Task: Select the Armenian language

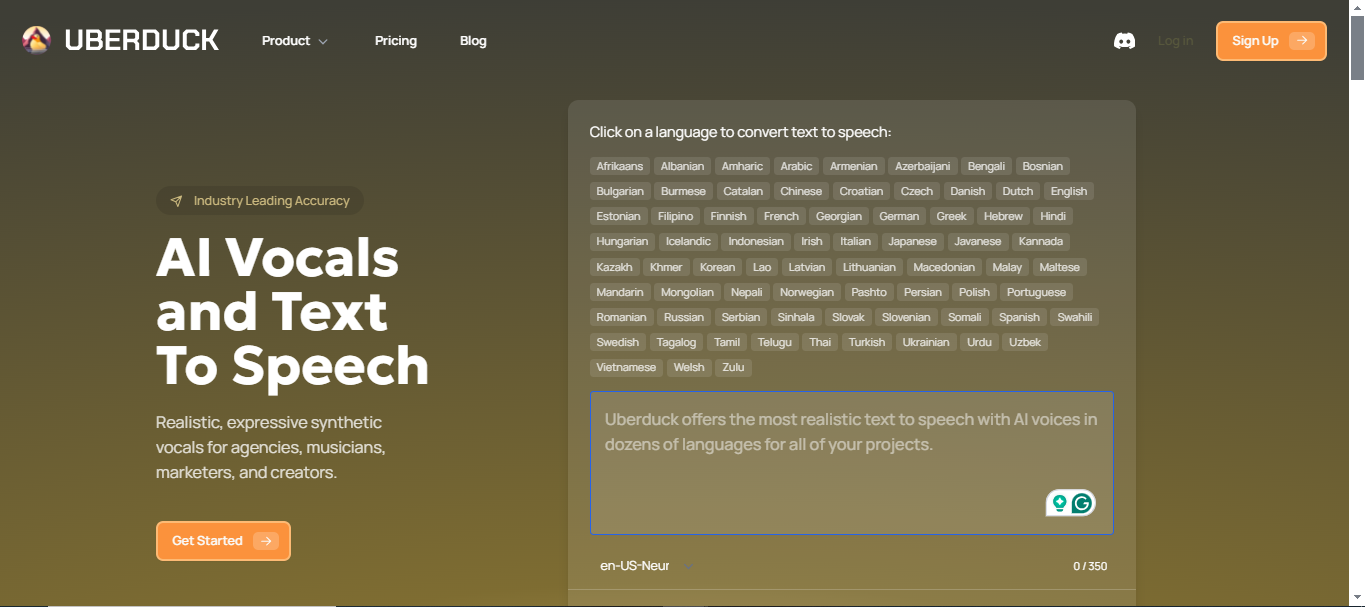Action: point(853,166)
